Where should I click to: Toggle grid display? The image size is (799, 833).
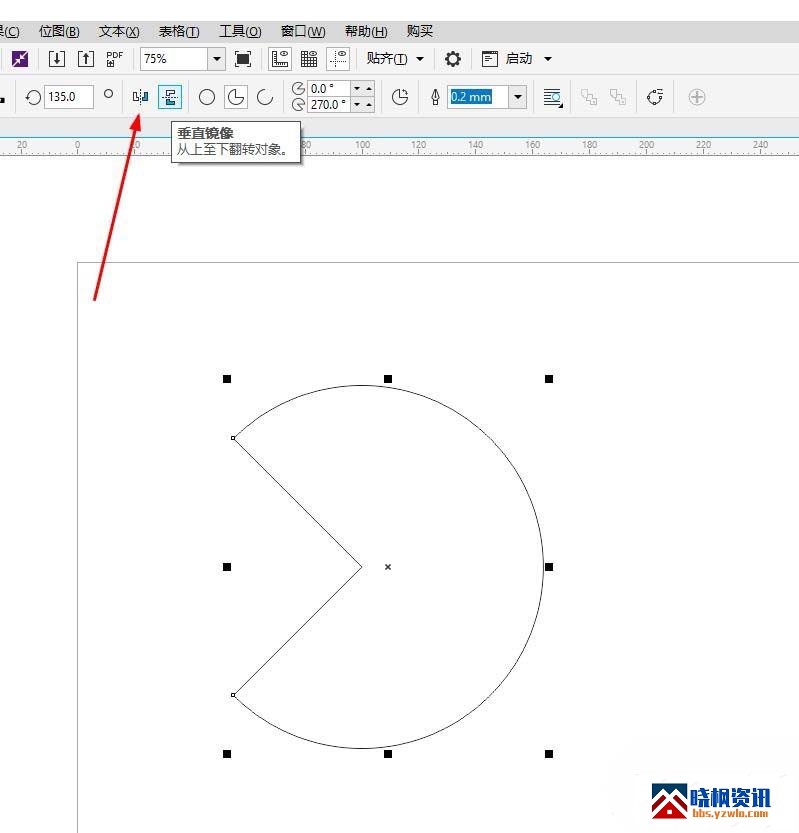309,59
